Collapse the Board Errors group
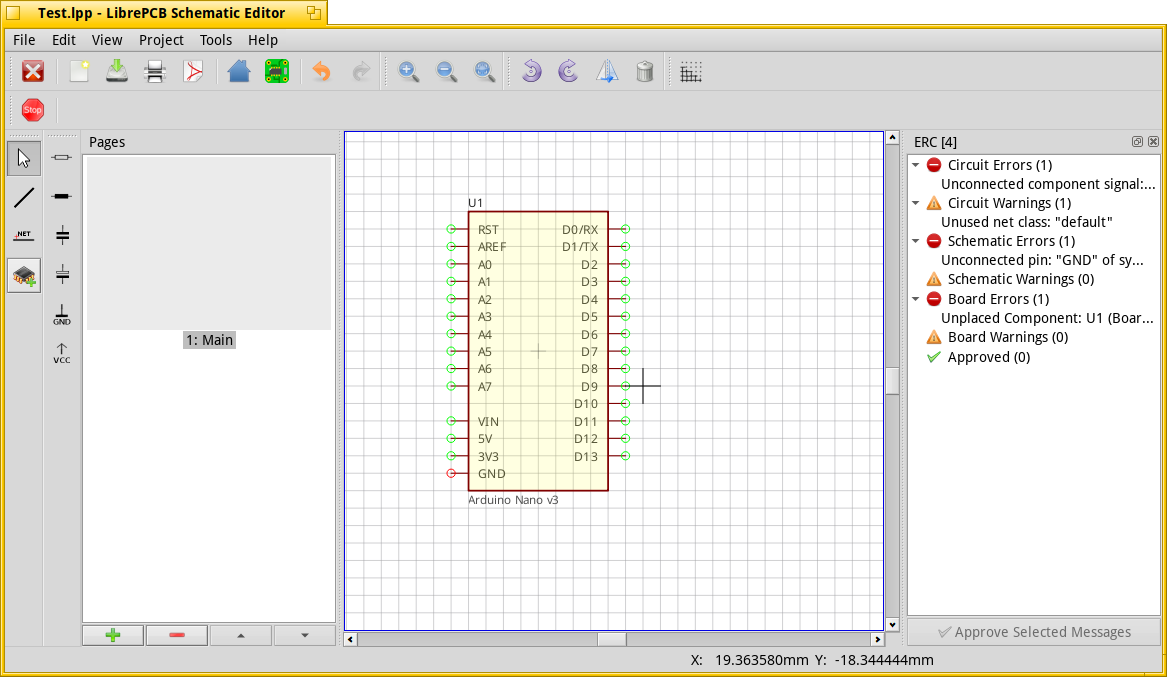This screenshot has width=1167, height=677. coord(916,299)
